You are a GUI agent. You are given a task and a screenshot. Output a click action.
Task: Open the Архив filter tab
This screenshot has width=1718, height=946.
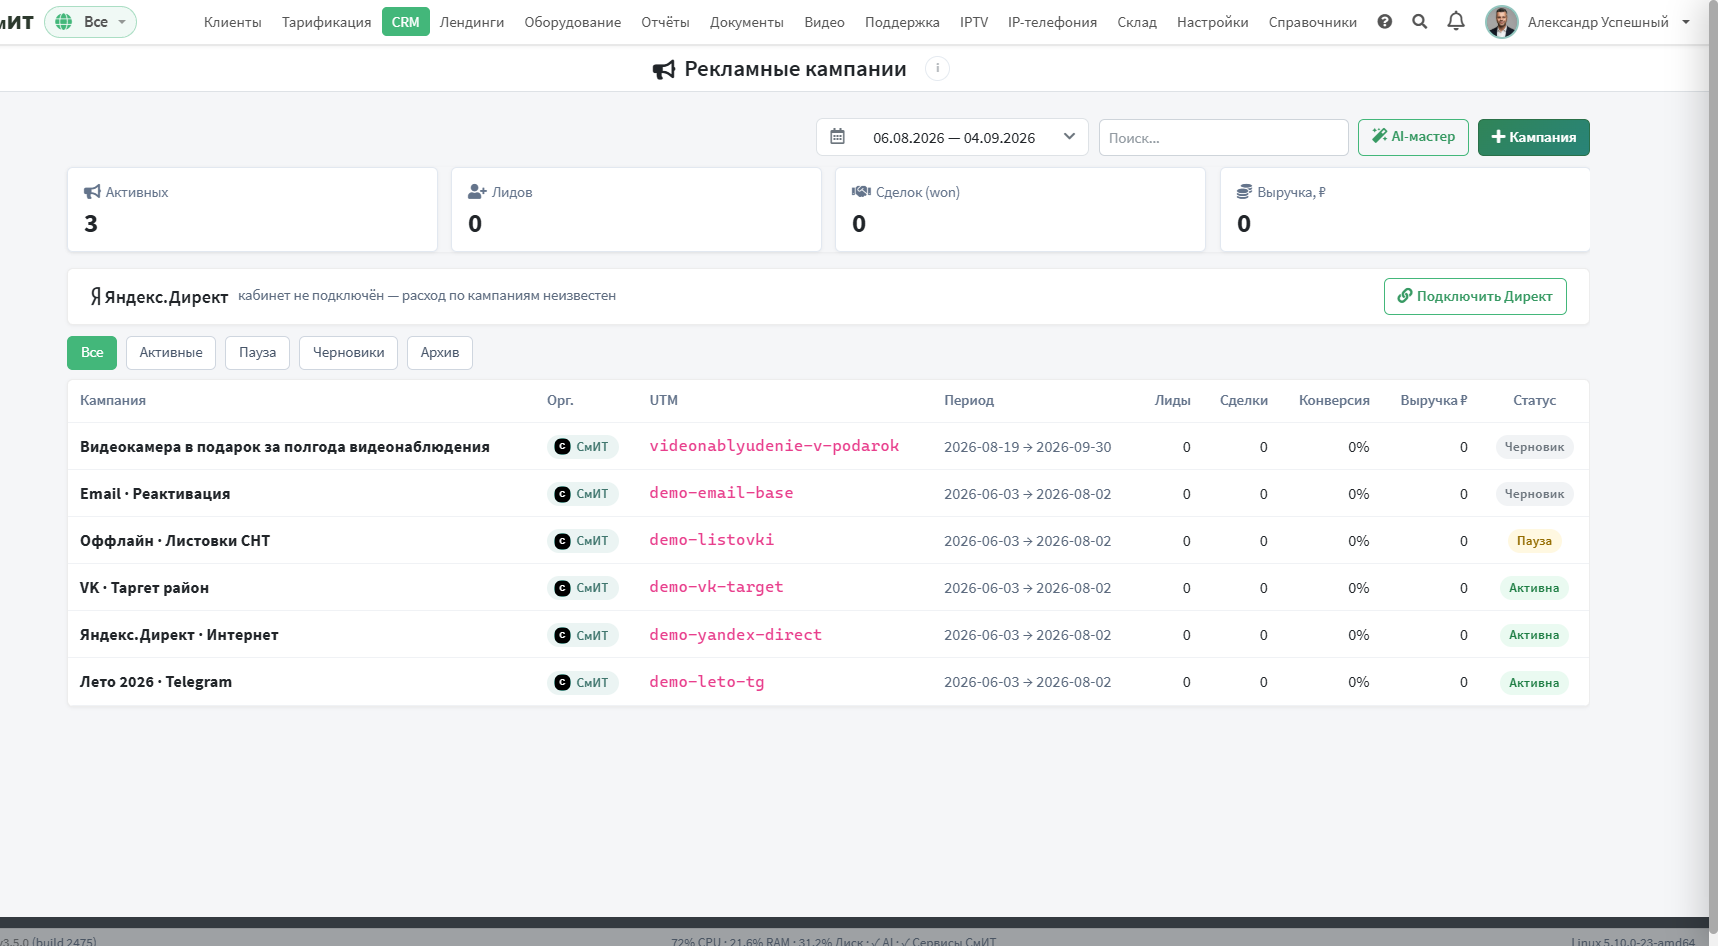[440, 352]
